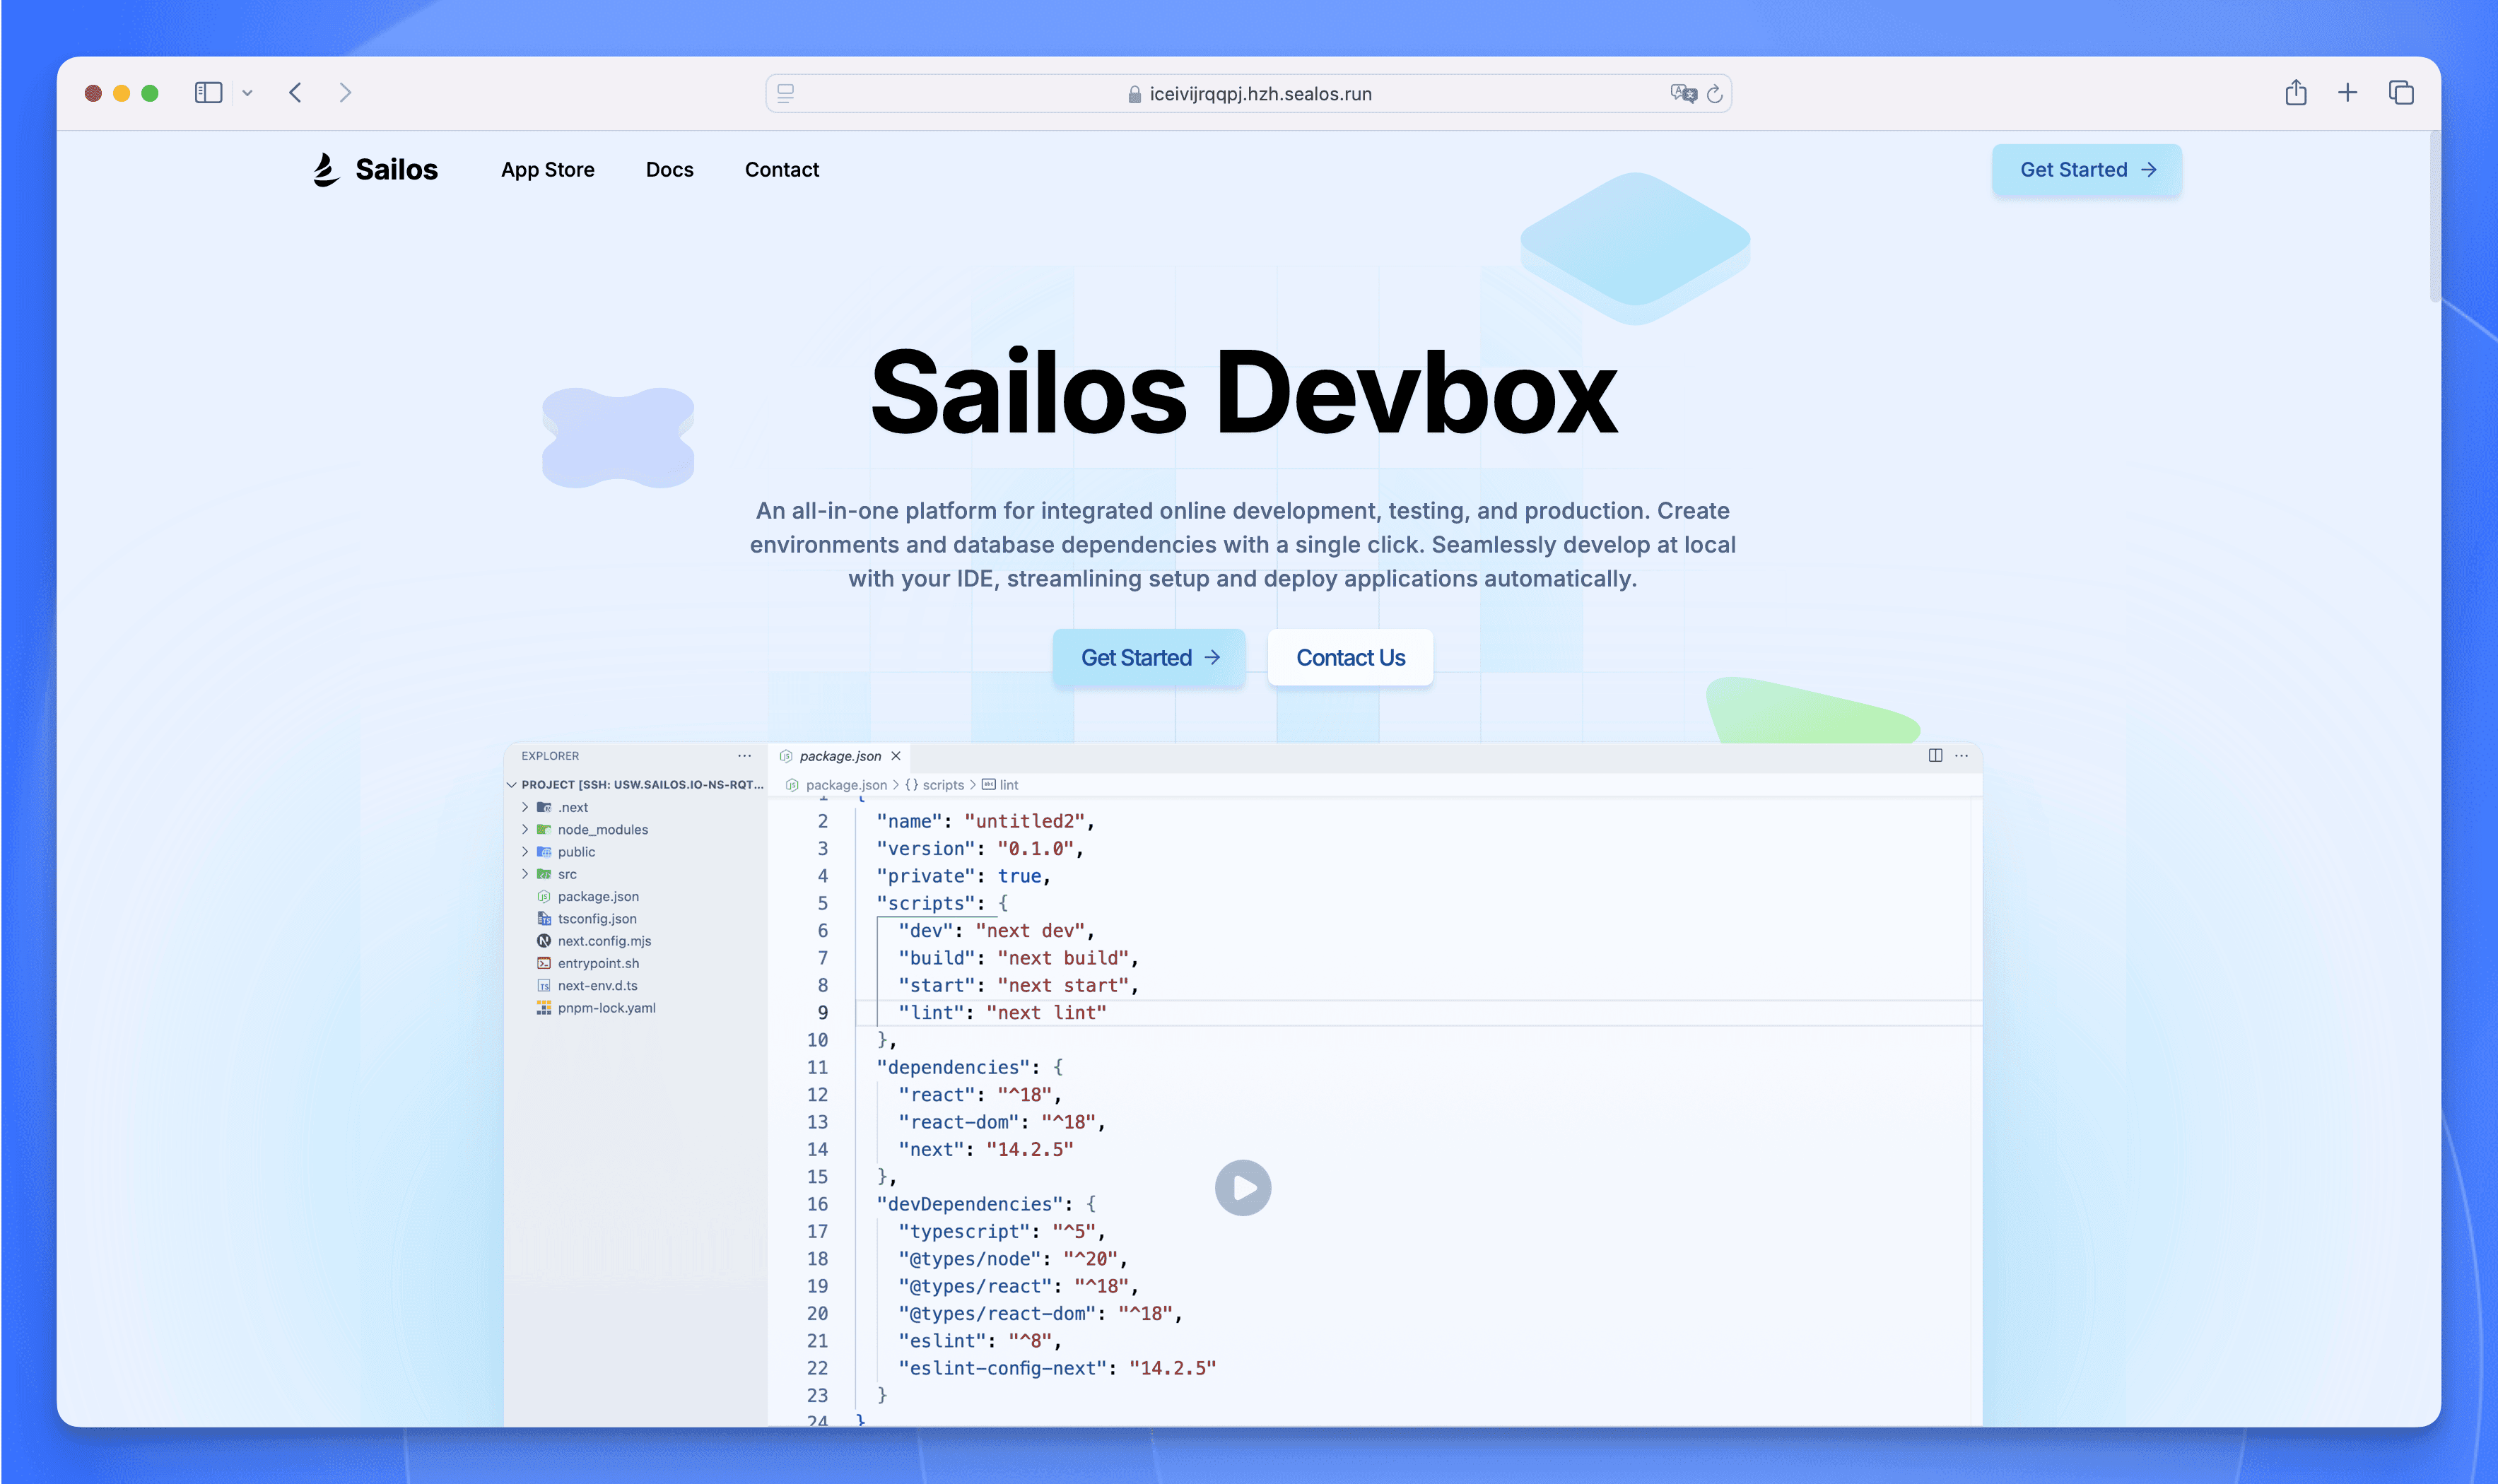Click scripts in the breadcrumb
The height and width of the screenshot is (1484, 2498).
[x=943, y=785]
